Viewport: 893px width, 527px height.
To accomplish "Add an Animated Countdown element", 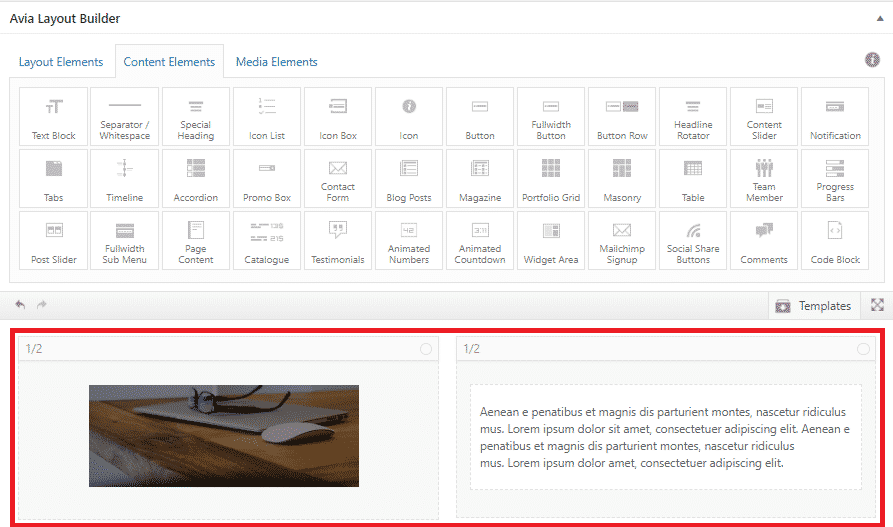I will (480, 240).
